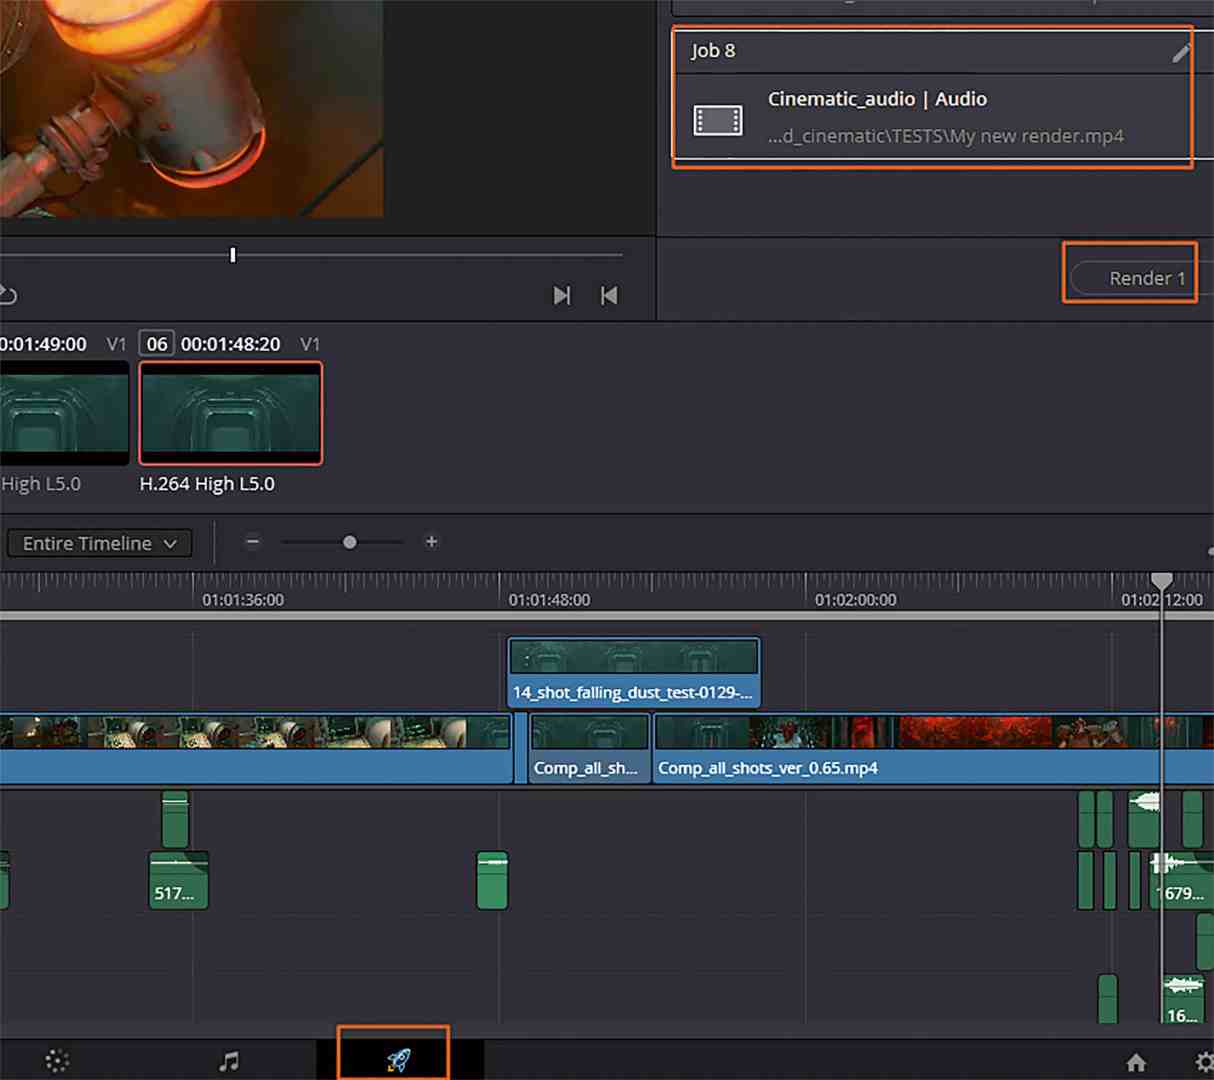Jump to previous clip in viewer
Viewport: 1214px width, 1080px height.
tap(609, 295)
